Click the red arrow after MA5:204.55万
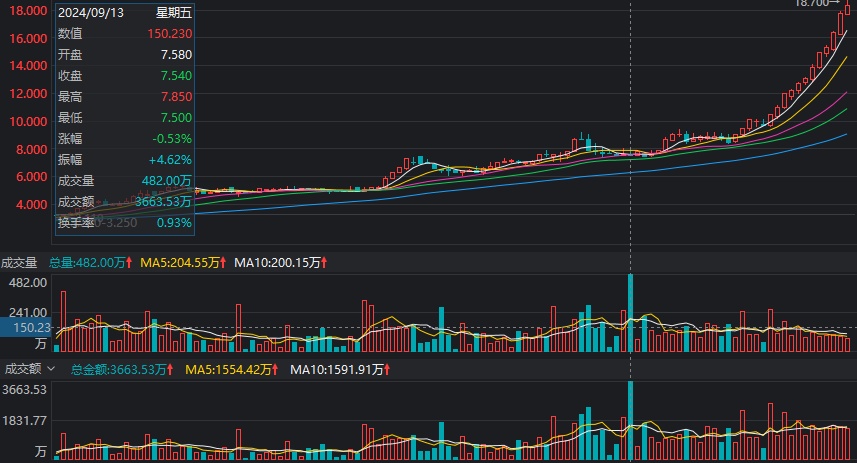Viewport: 857px width, 463px height. click(x=223, y=263)
